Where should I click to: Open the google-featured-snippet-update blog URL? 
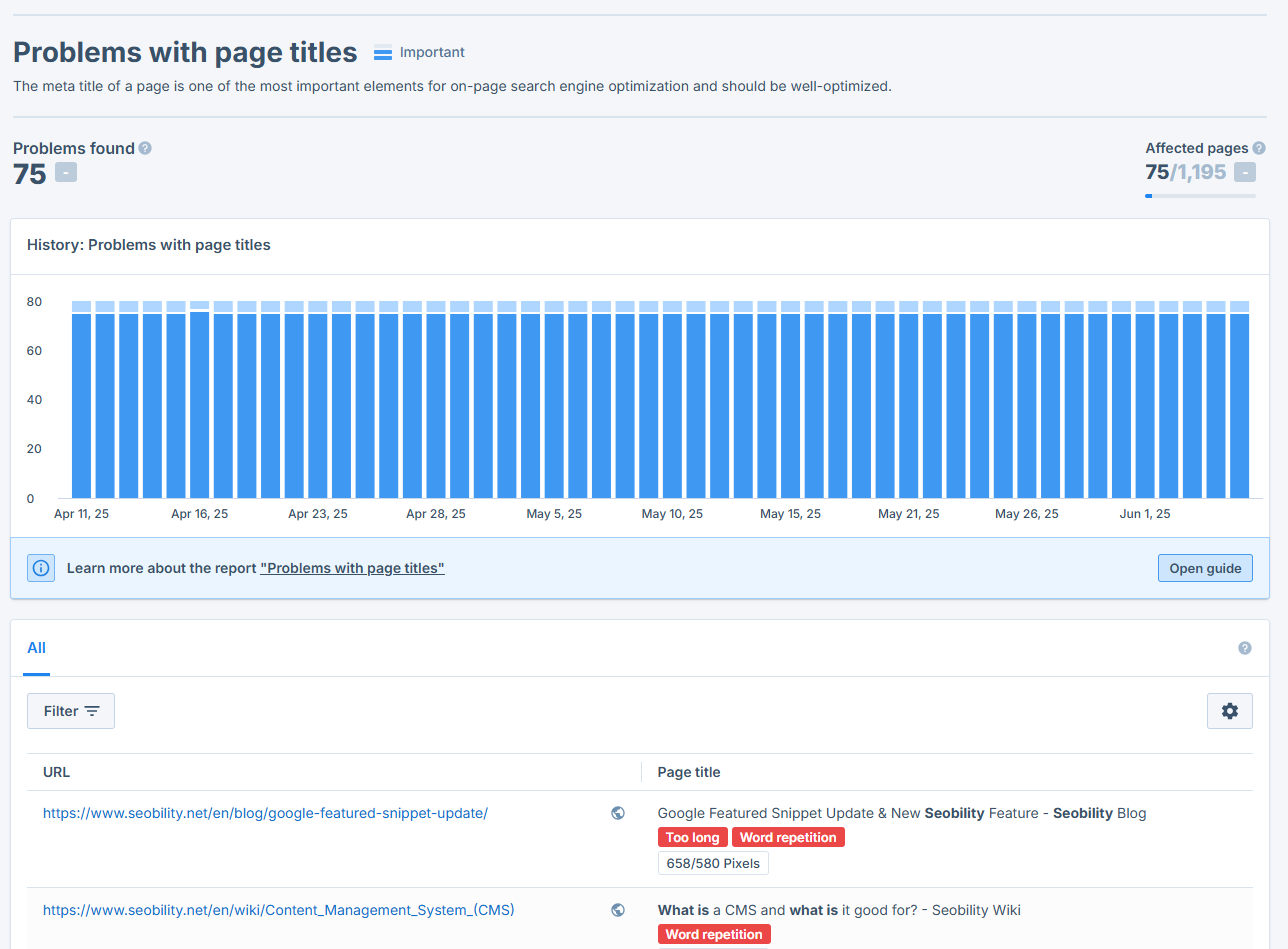coord(266,813)
